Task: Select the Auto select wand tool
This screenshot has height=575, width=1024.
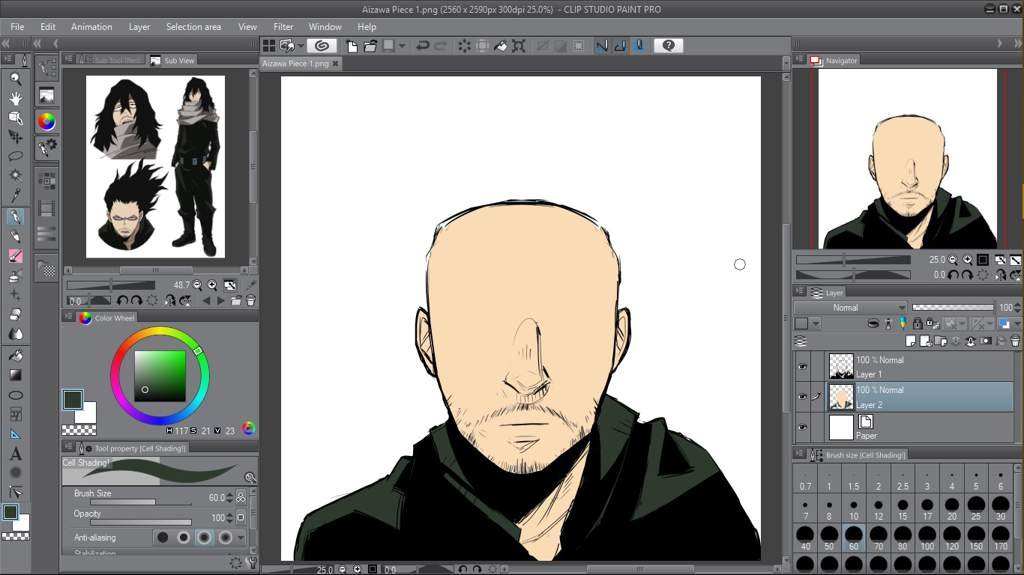Action: (x=16, y=176)
